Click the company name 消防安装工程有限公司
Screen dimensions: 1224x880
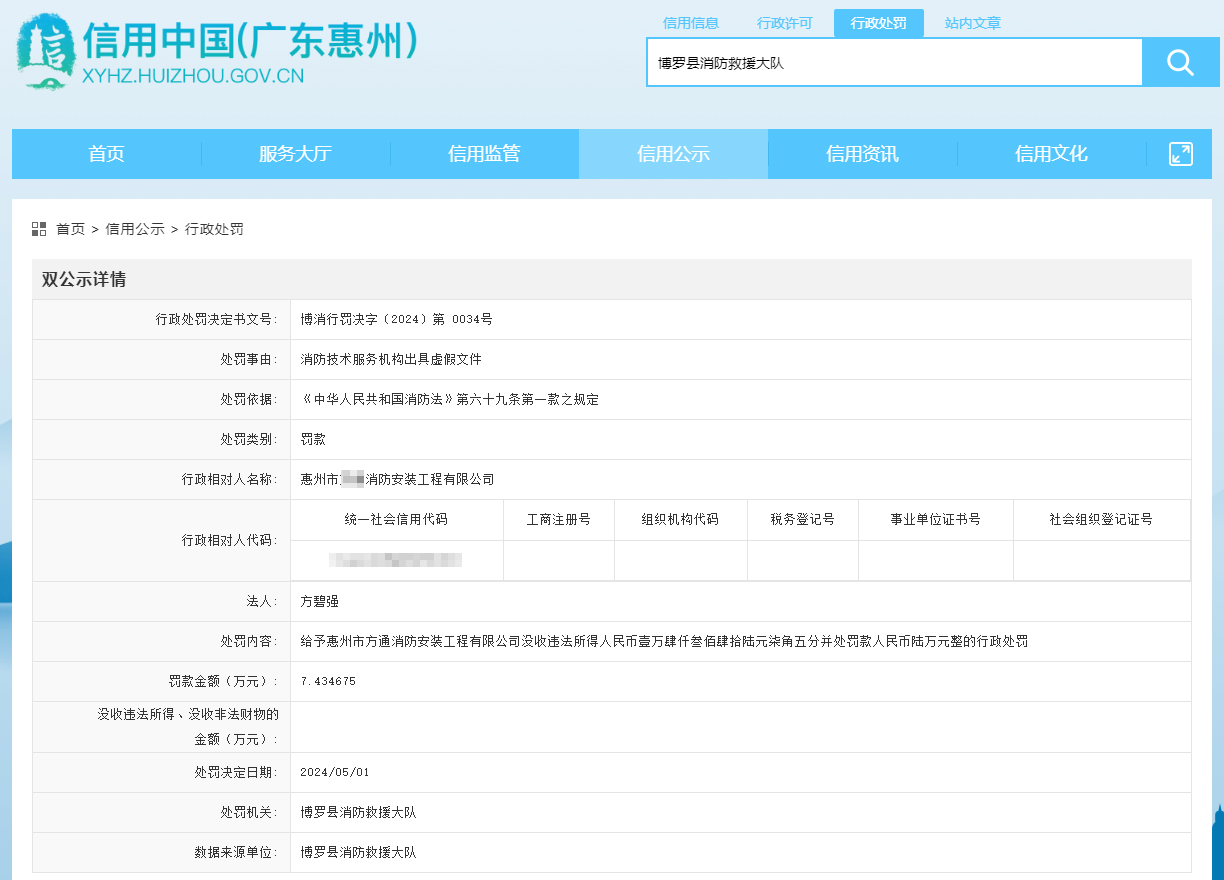coord(397,480)
